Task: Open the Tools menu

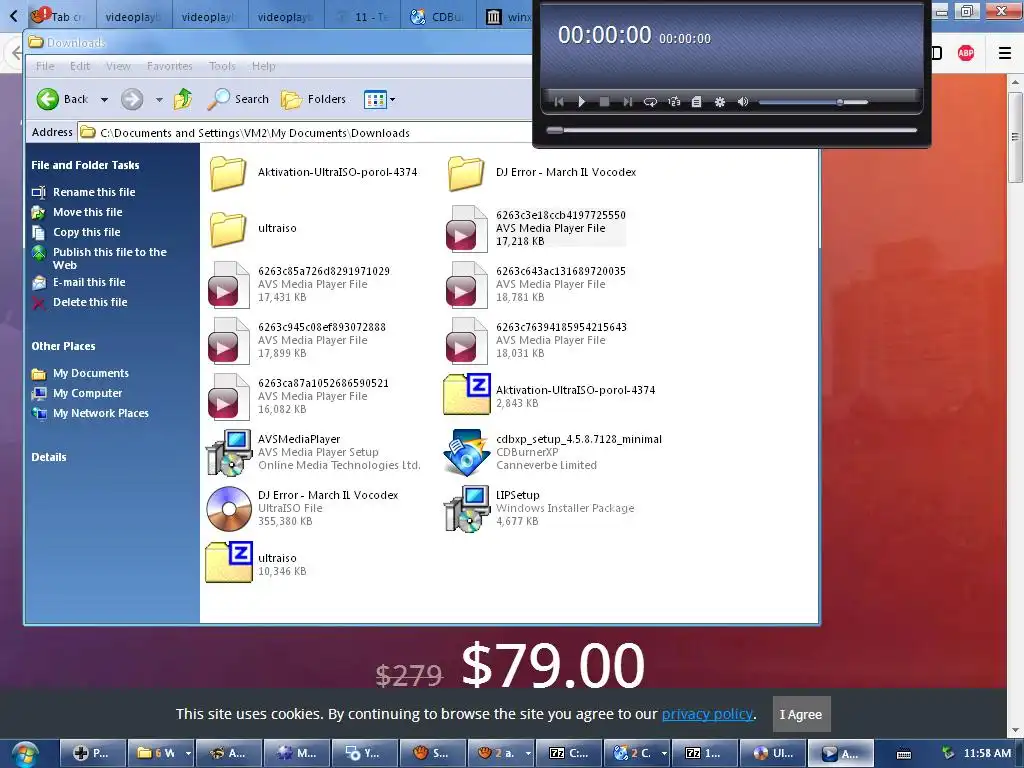Action: (222, 66)
